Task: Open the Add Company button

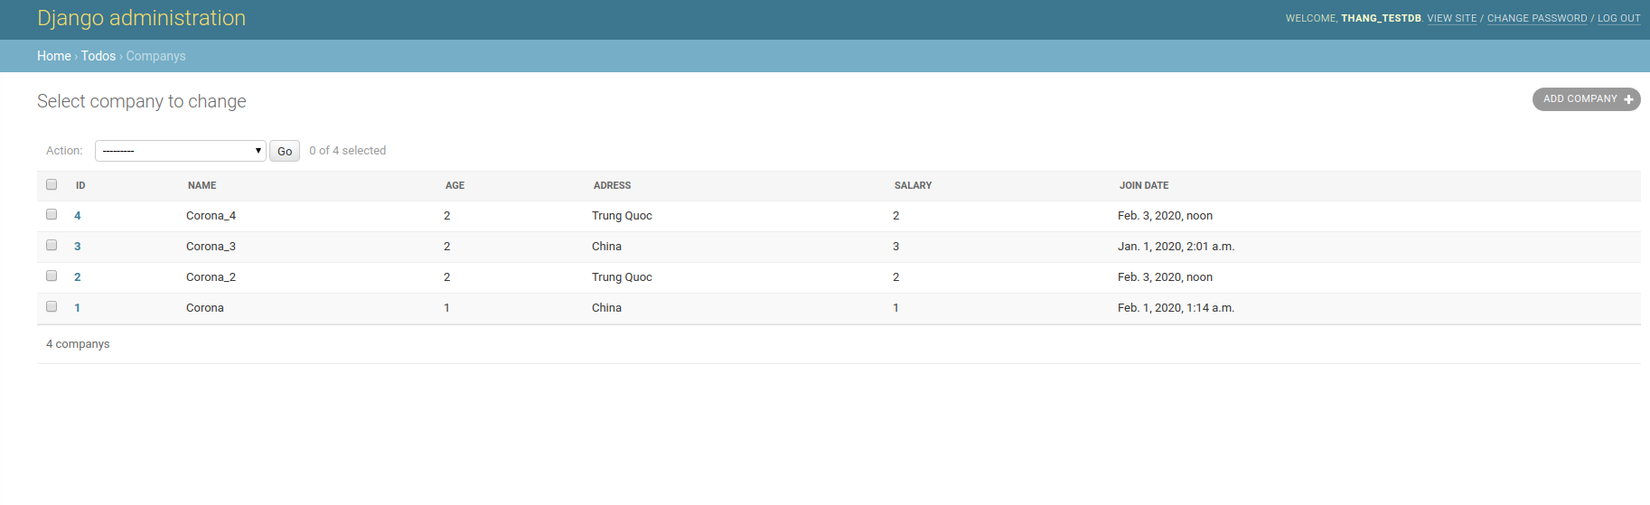Action: pyautogui.click(x=1586, y=99)
